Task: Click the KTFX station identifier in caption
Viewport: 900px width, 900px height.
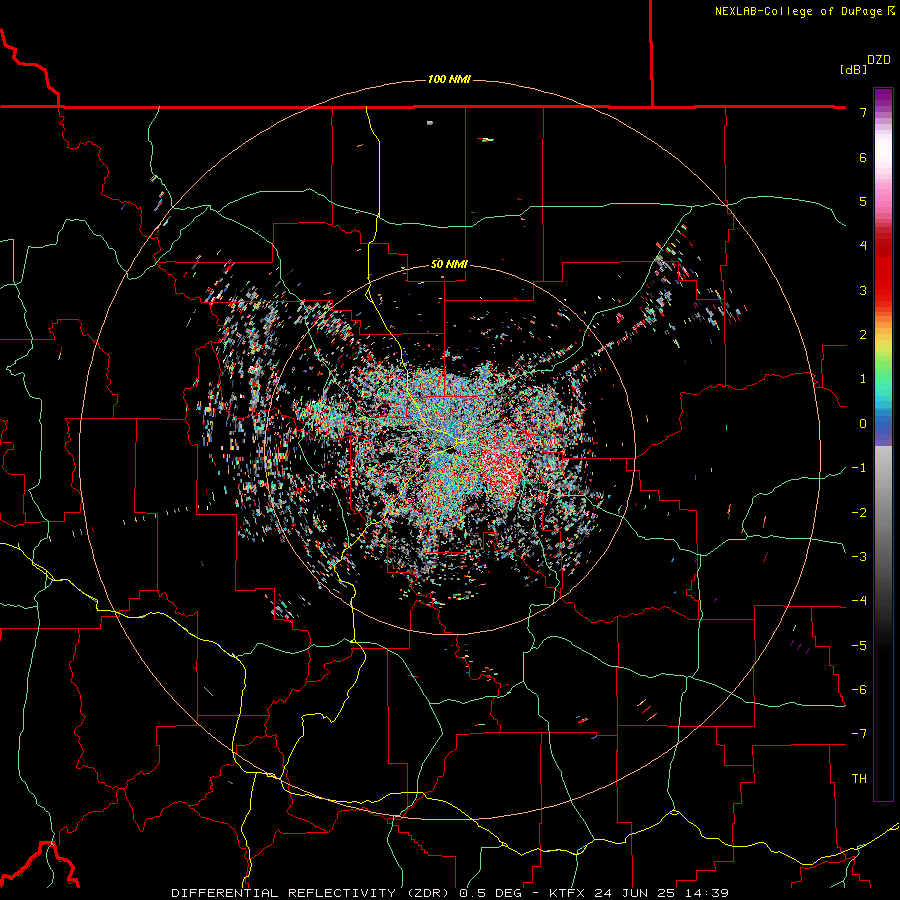Action: tap(566, 893)
